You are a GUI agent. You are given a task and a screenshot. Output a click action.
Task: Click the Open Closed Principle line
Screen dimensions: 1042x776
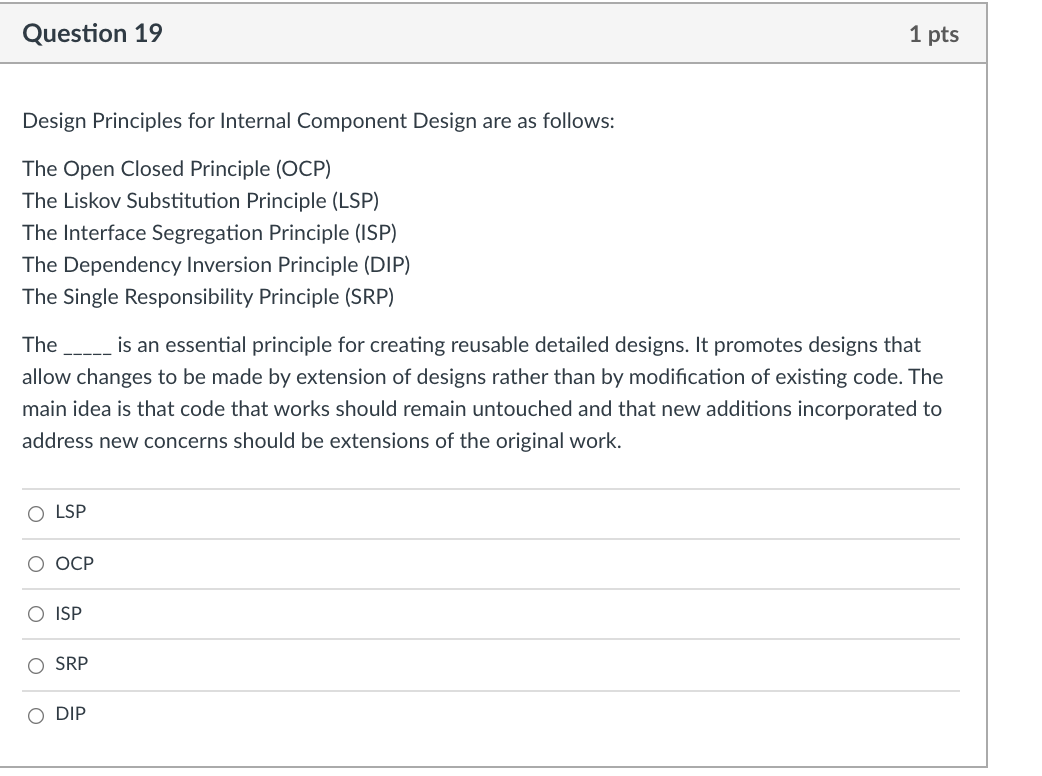click(x=176, y=168)
